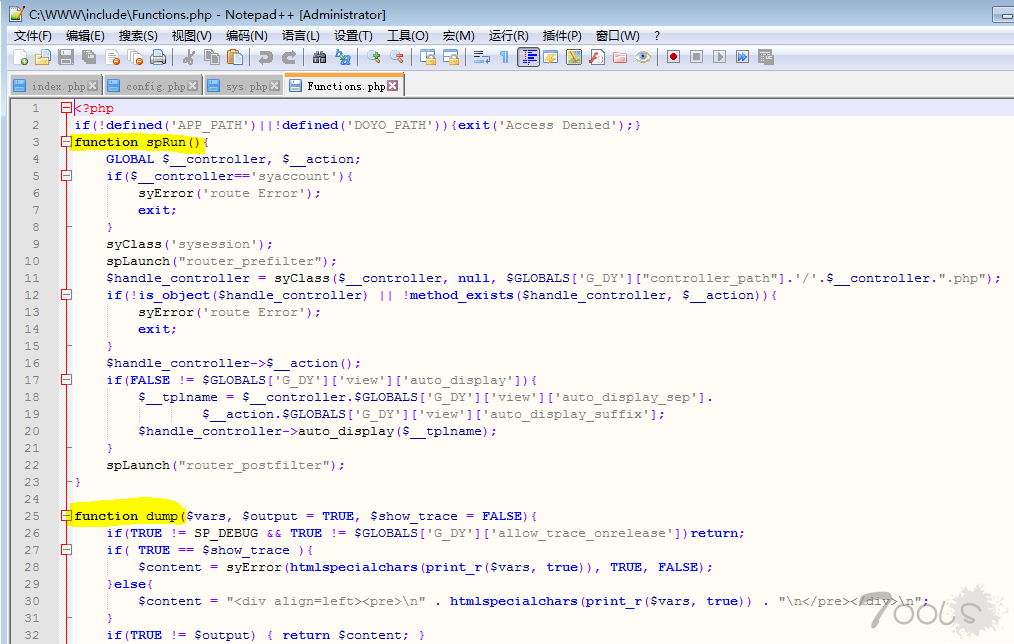
Task: Toggle synchronized horizontal scrolling
Action: click(451, 58)
